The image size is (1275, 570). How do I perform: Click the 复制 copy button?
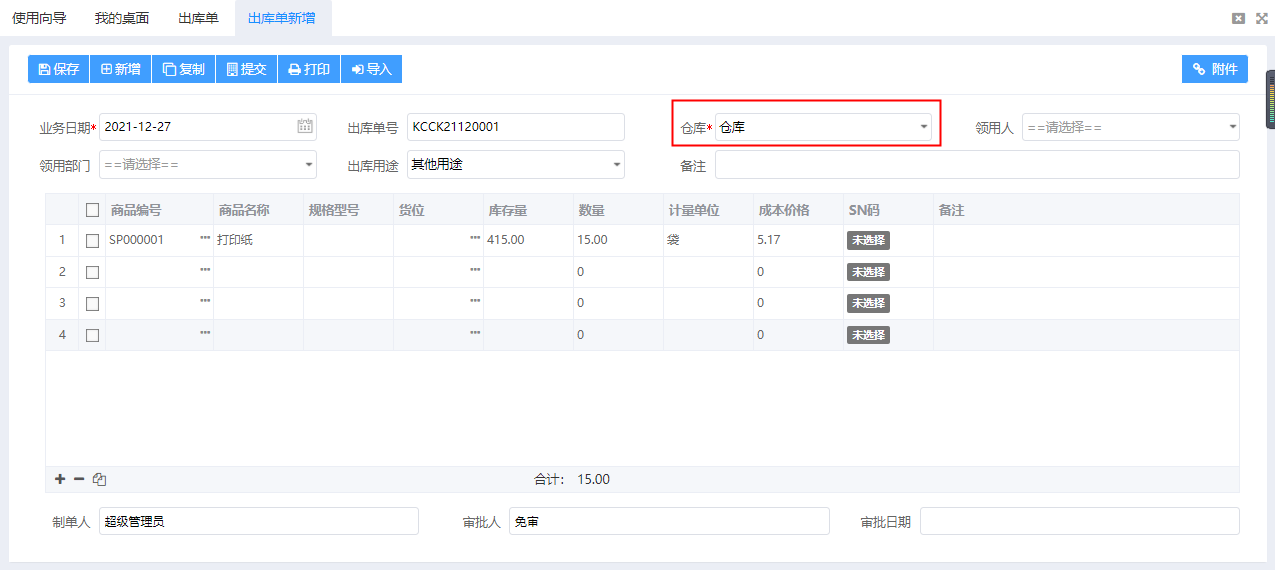[183, 69]
